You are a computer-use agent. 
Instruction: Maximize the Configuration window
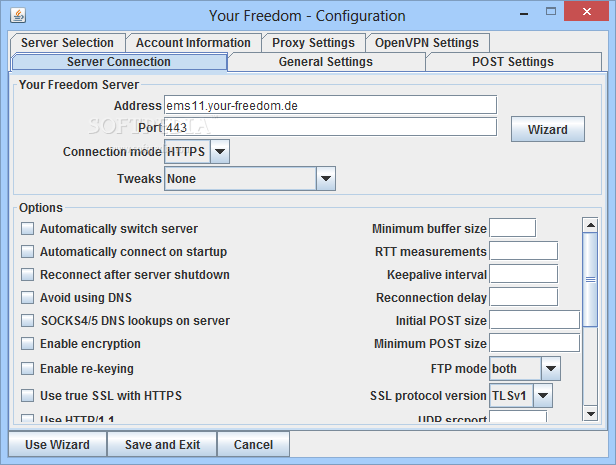[x=551, y=11]
